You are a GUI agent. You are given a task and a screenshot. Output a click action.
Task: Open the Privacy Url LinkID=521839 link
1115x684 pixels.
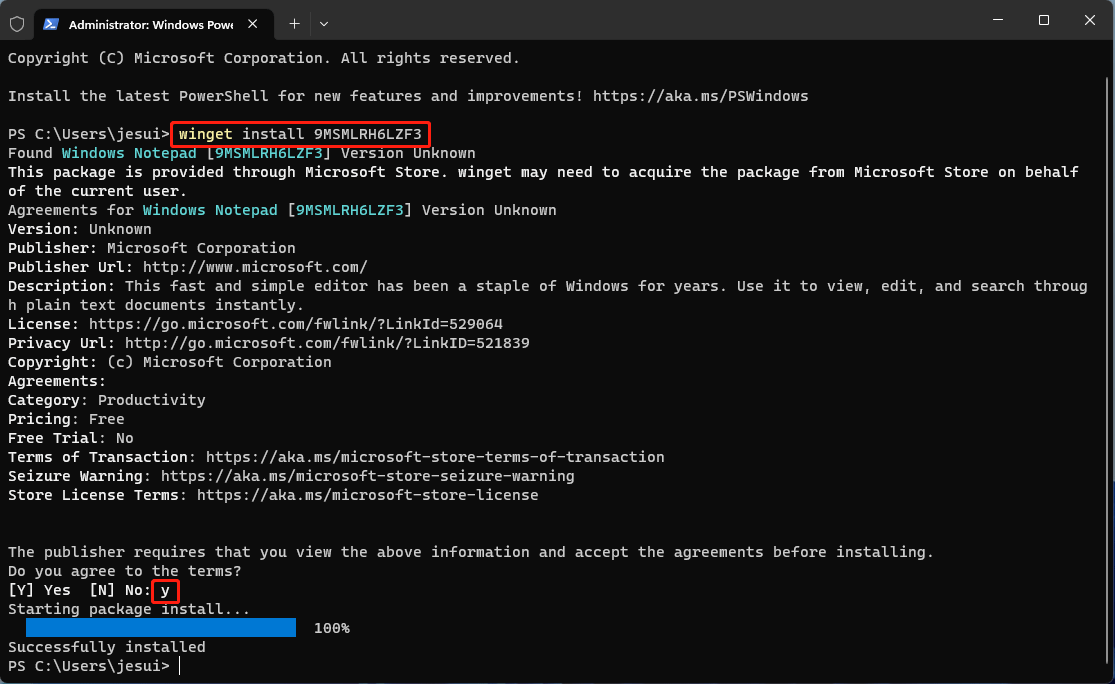coord(327,343)
